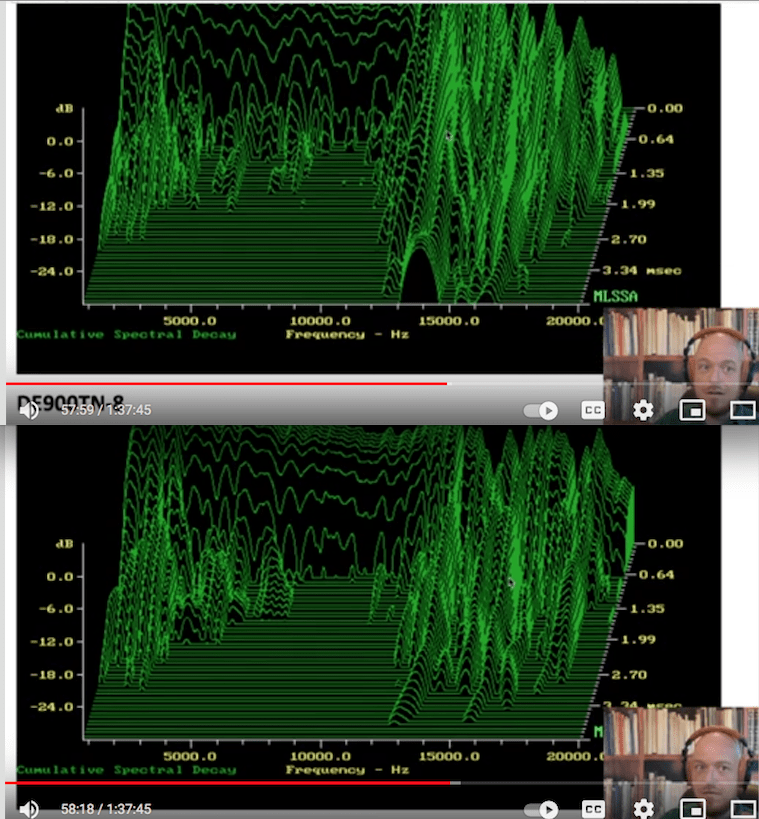Click 'Cumulative Spectral Decay' label in upper plot
759x819 pixels.
coord(126,334)
